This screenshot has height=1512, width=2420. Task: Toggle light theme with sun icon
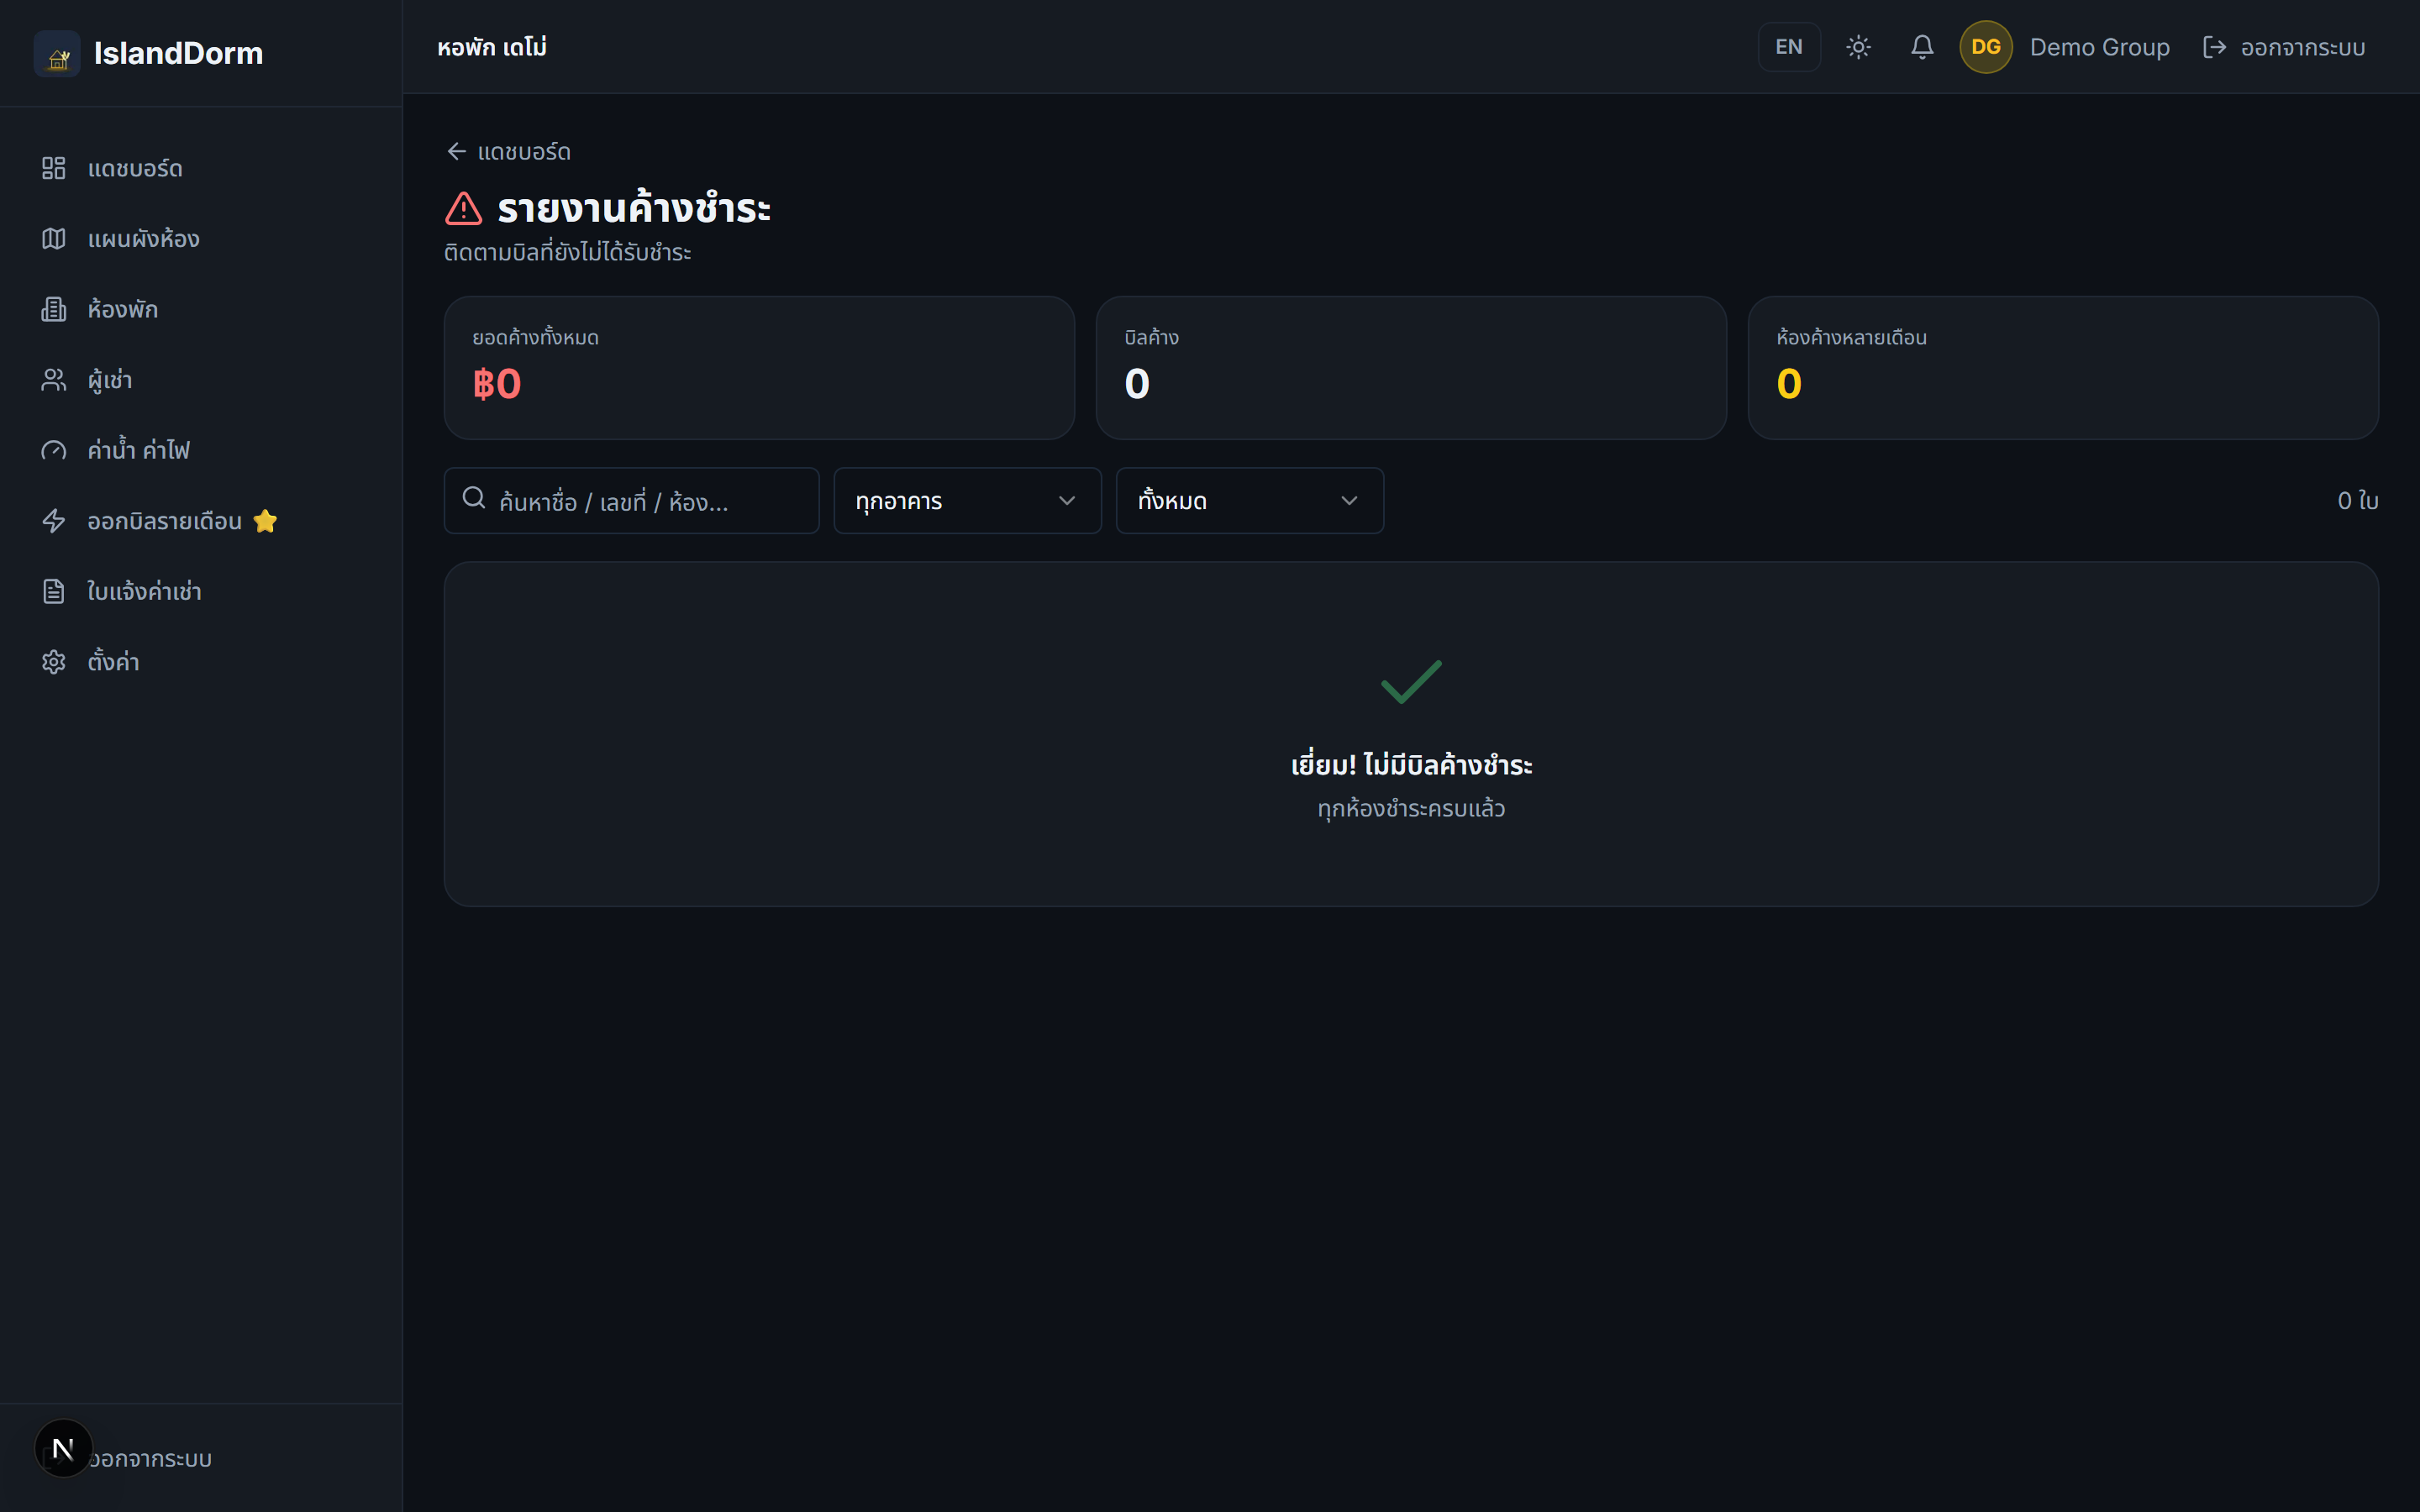tap(1858, 47)
